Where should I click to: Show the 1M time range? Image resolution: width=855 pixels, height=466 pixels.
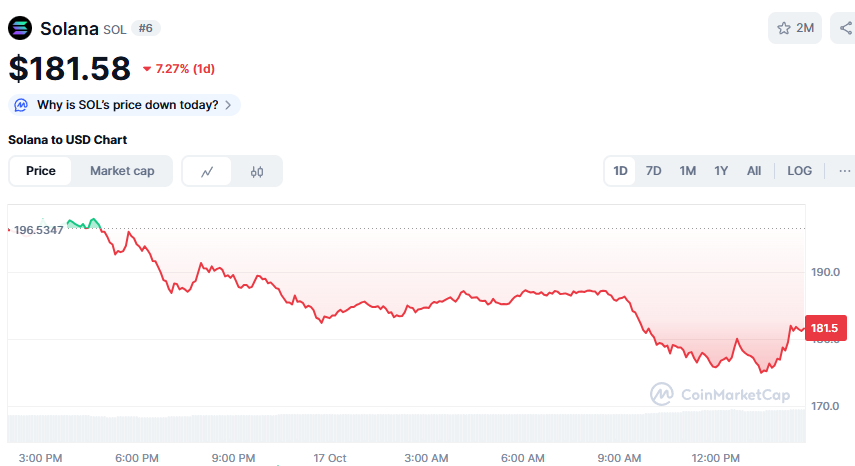coord(687,171)
